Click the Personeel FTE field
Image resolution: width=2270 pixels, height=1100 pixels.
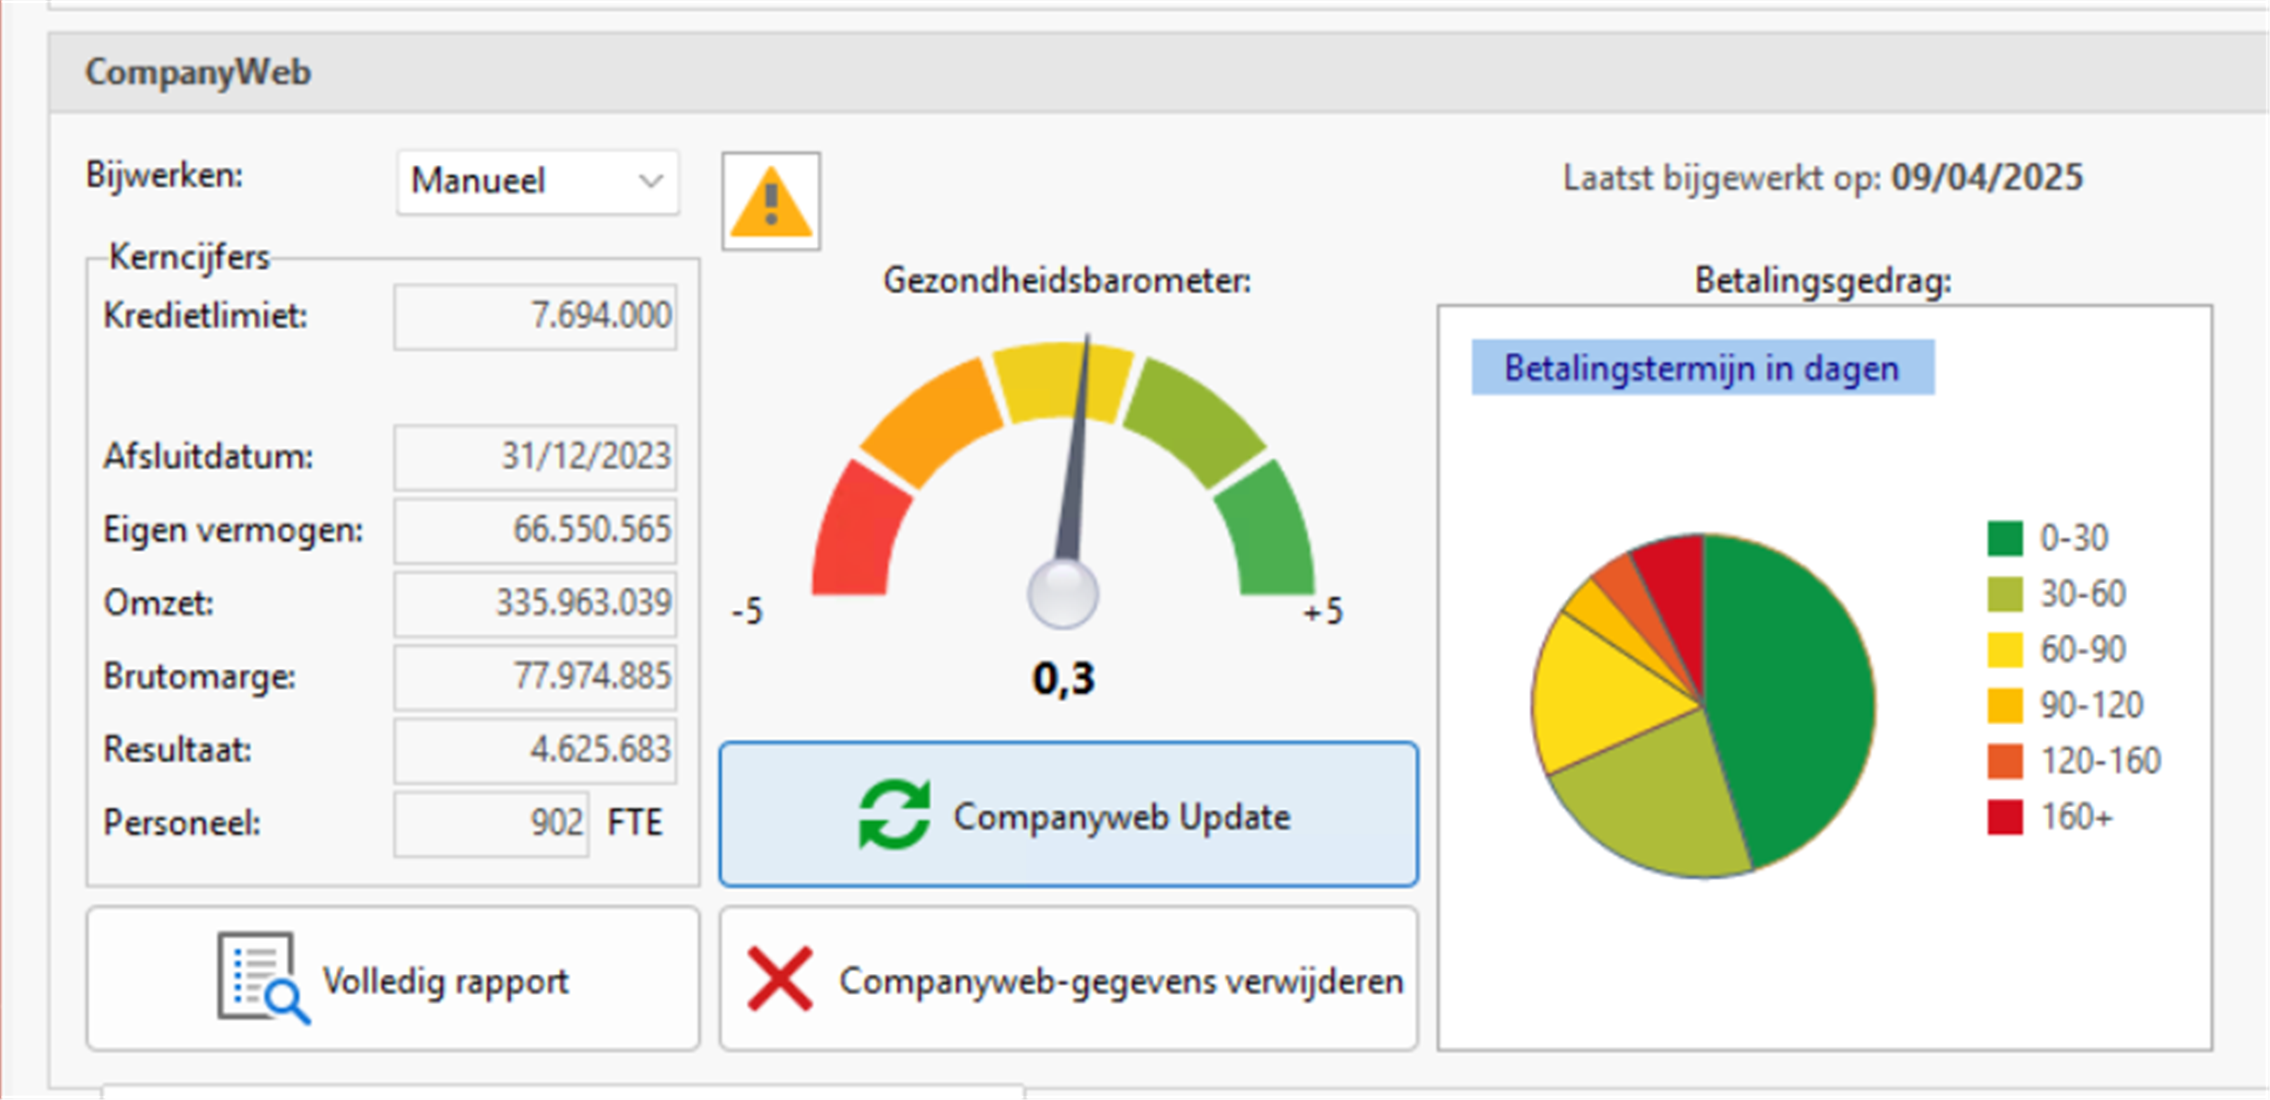491,823
